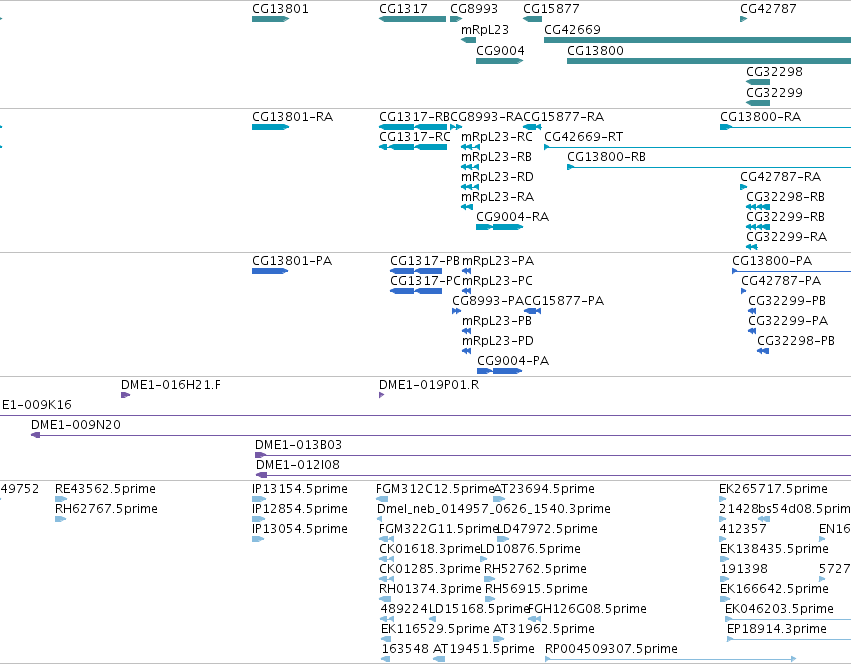The image size is (851, 664).
Task: Select the CG9004 gene label
Action: (500, 50)
